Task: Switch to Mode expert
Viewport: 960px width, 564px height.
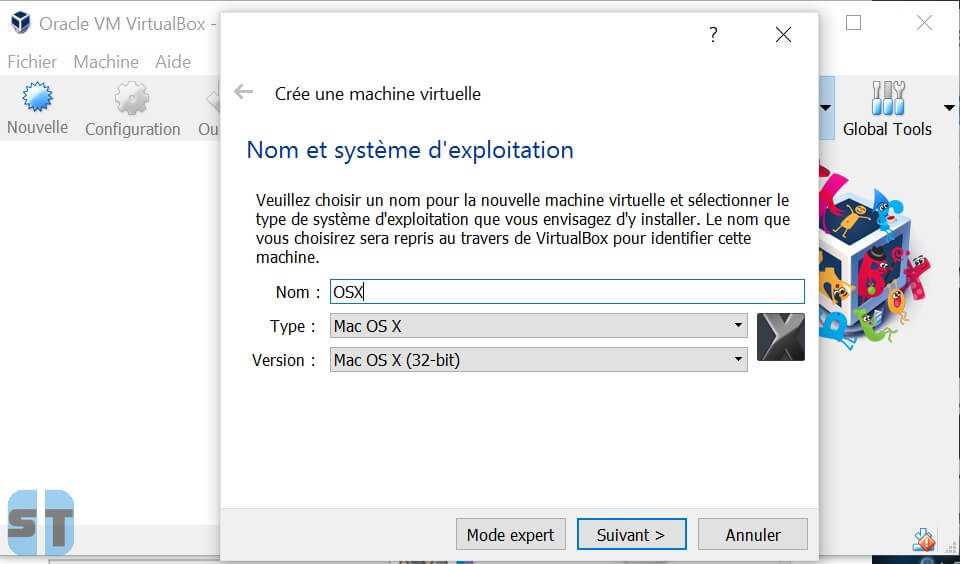Action: click(511, 535)
